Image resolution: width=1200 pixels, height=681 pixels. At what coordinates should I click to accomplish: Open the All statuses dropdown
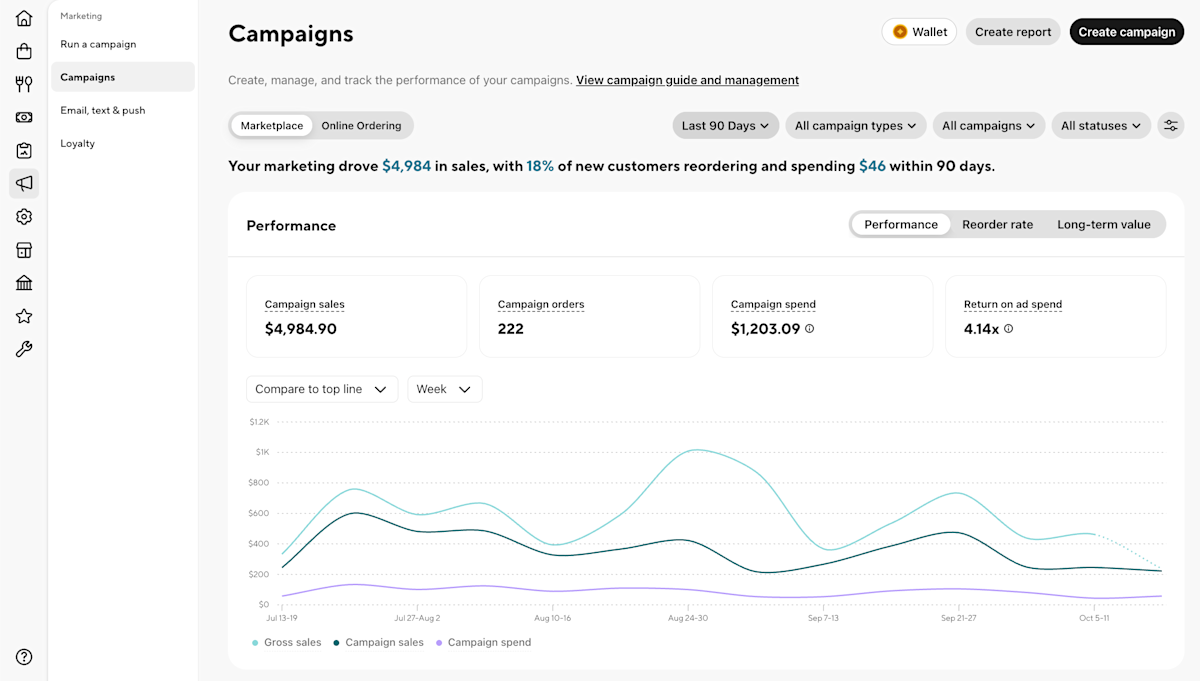1101,126
